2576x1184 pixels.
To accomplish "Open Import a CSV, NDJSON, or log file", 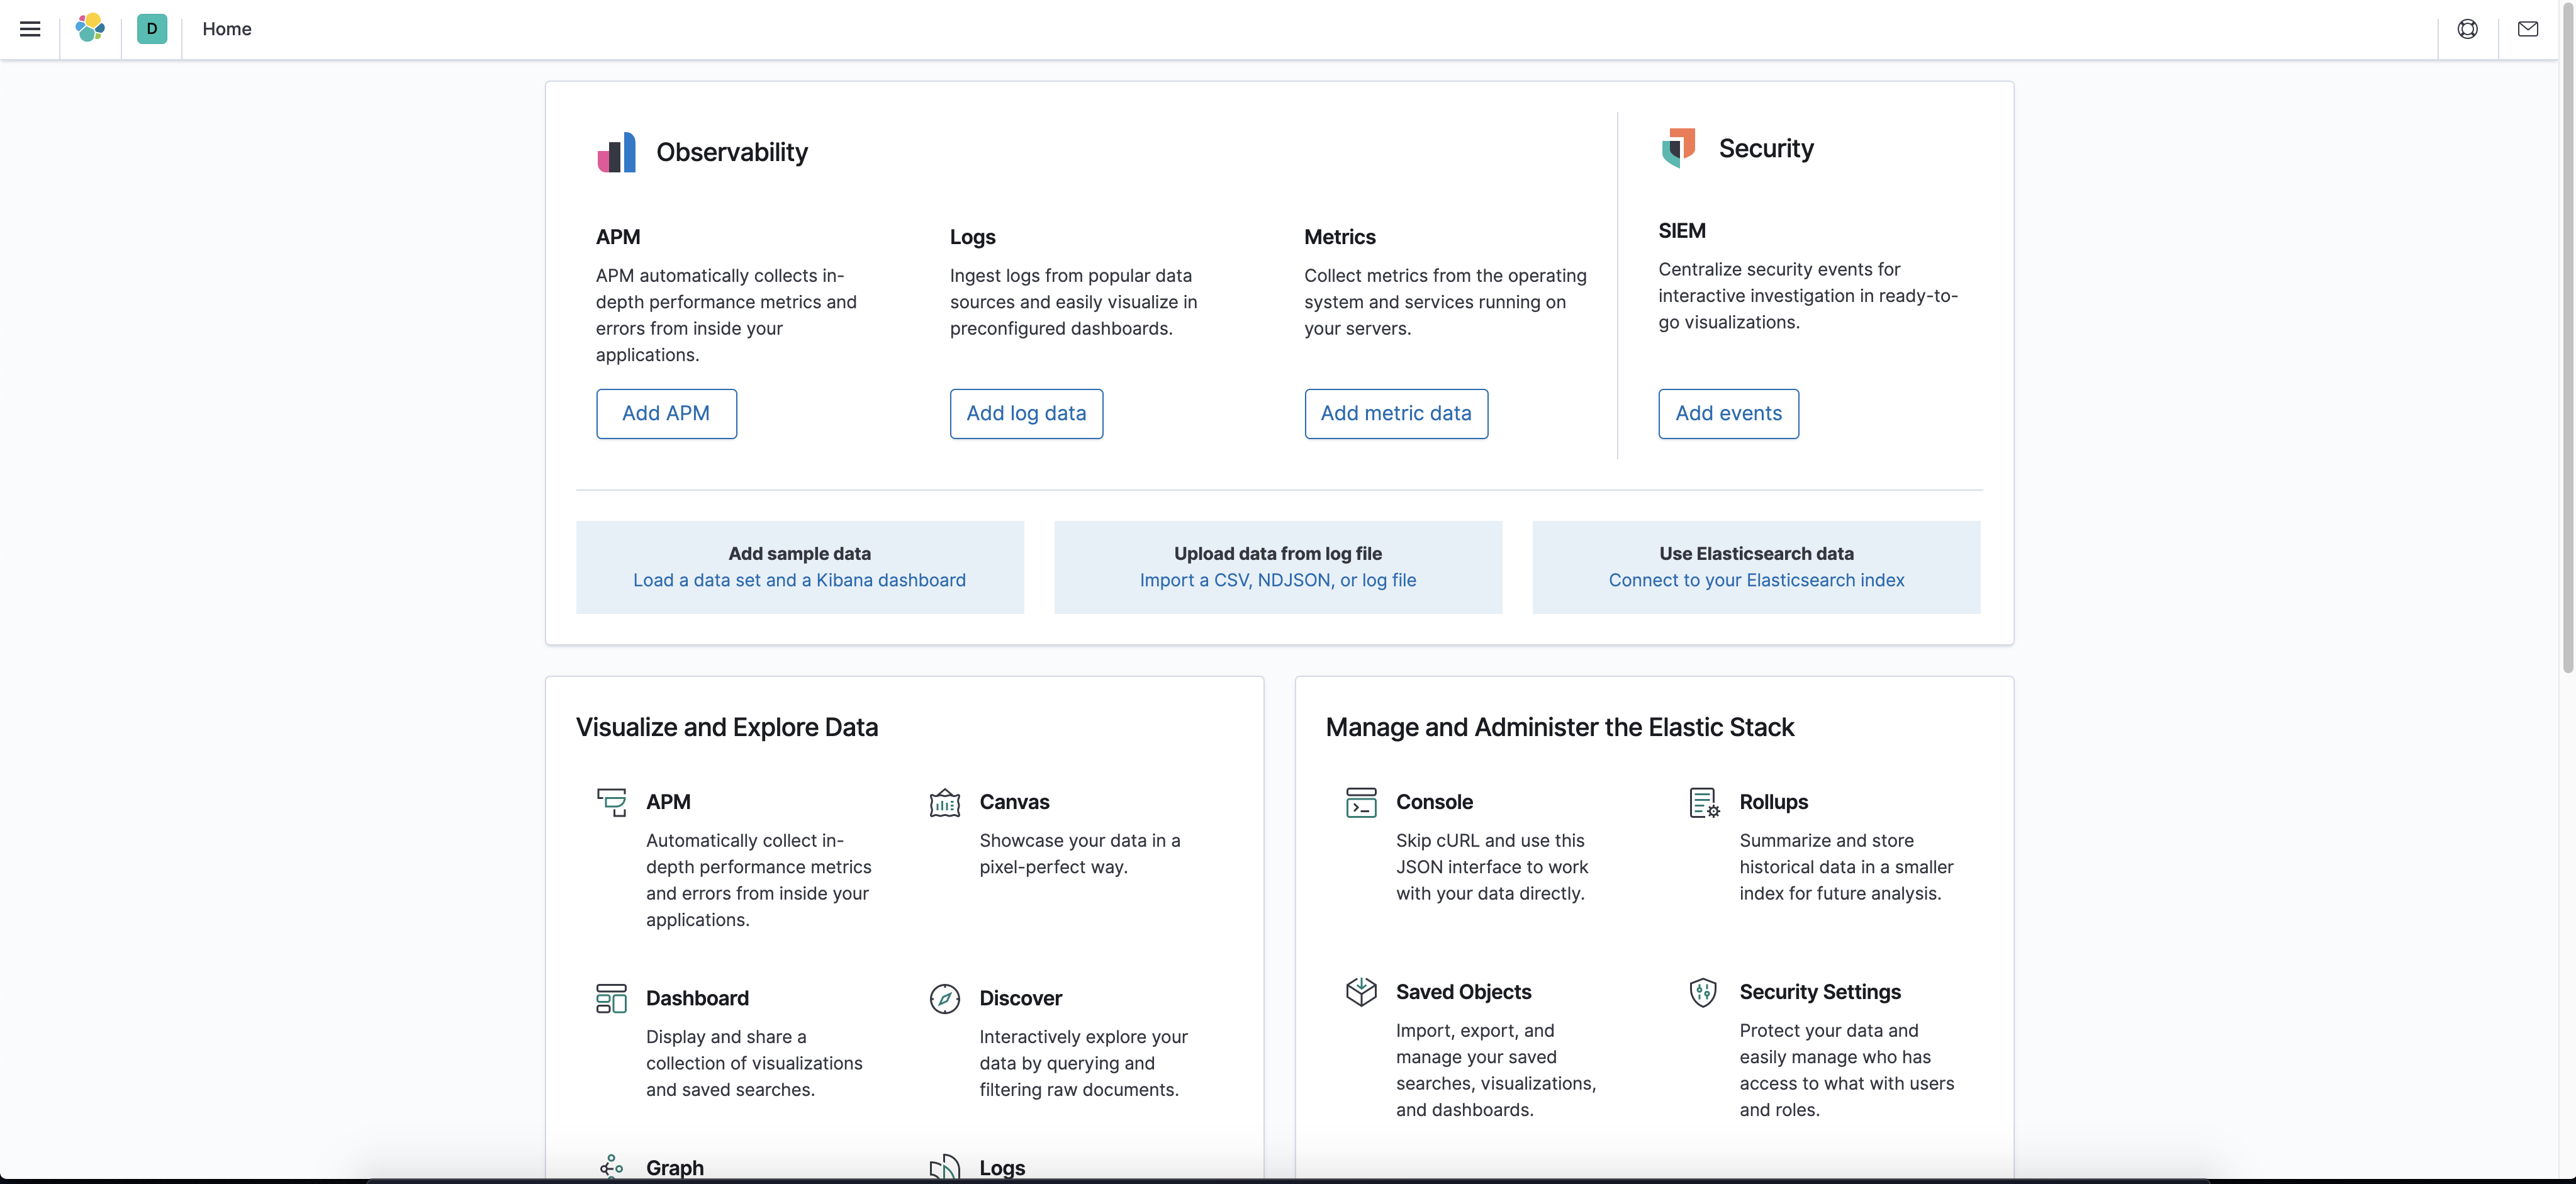I will pos(1277,580).
